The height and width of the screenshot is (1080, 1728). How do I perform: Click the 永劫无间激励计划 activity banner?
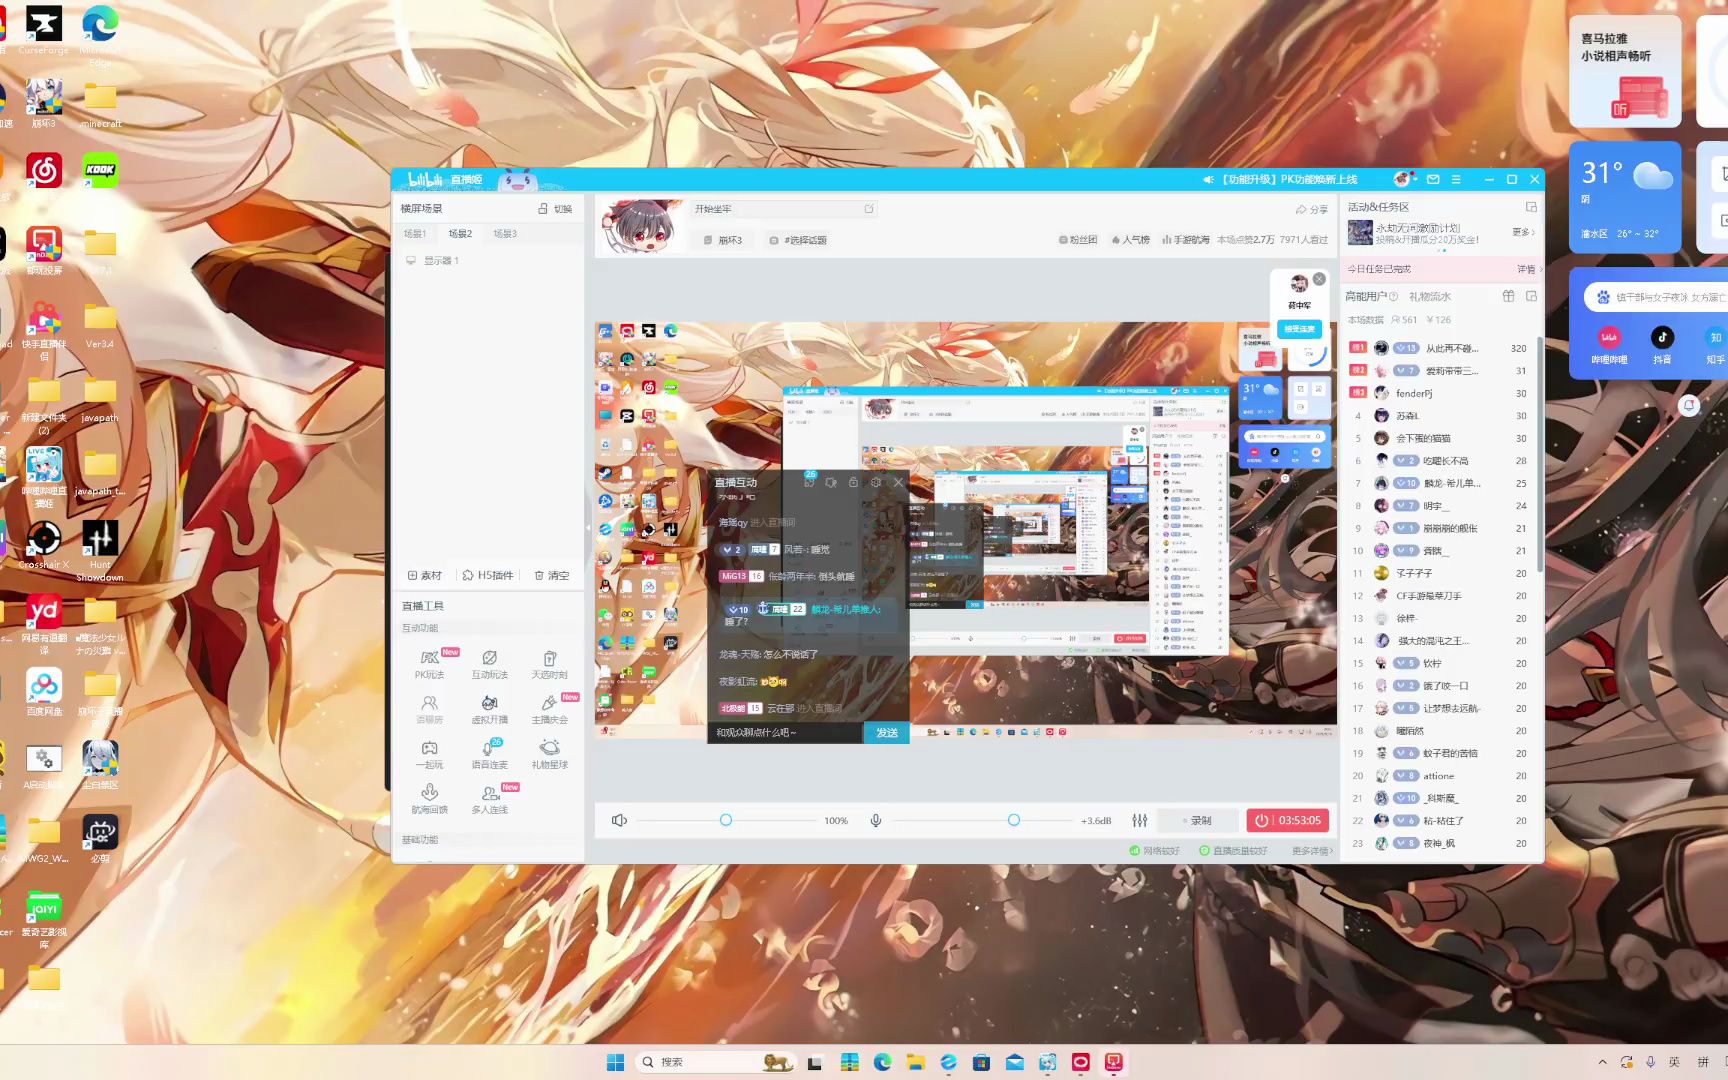pyautogui.click(x=1428, y=233)
